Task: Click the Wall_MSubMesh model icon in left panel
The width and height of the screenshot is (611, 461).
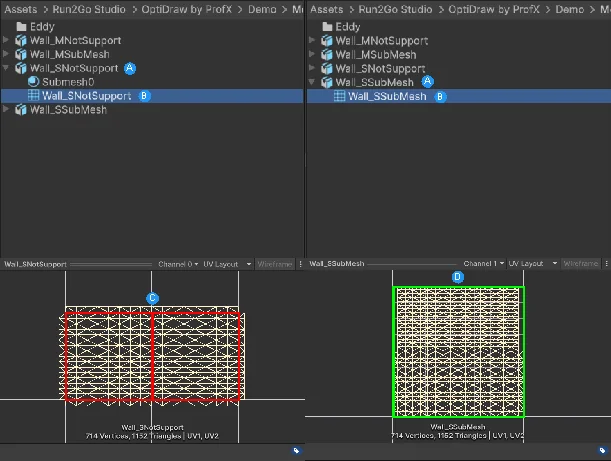Action: [x=21, y=55]
